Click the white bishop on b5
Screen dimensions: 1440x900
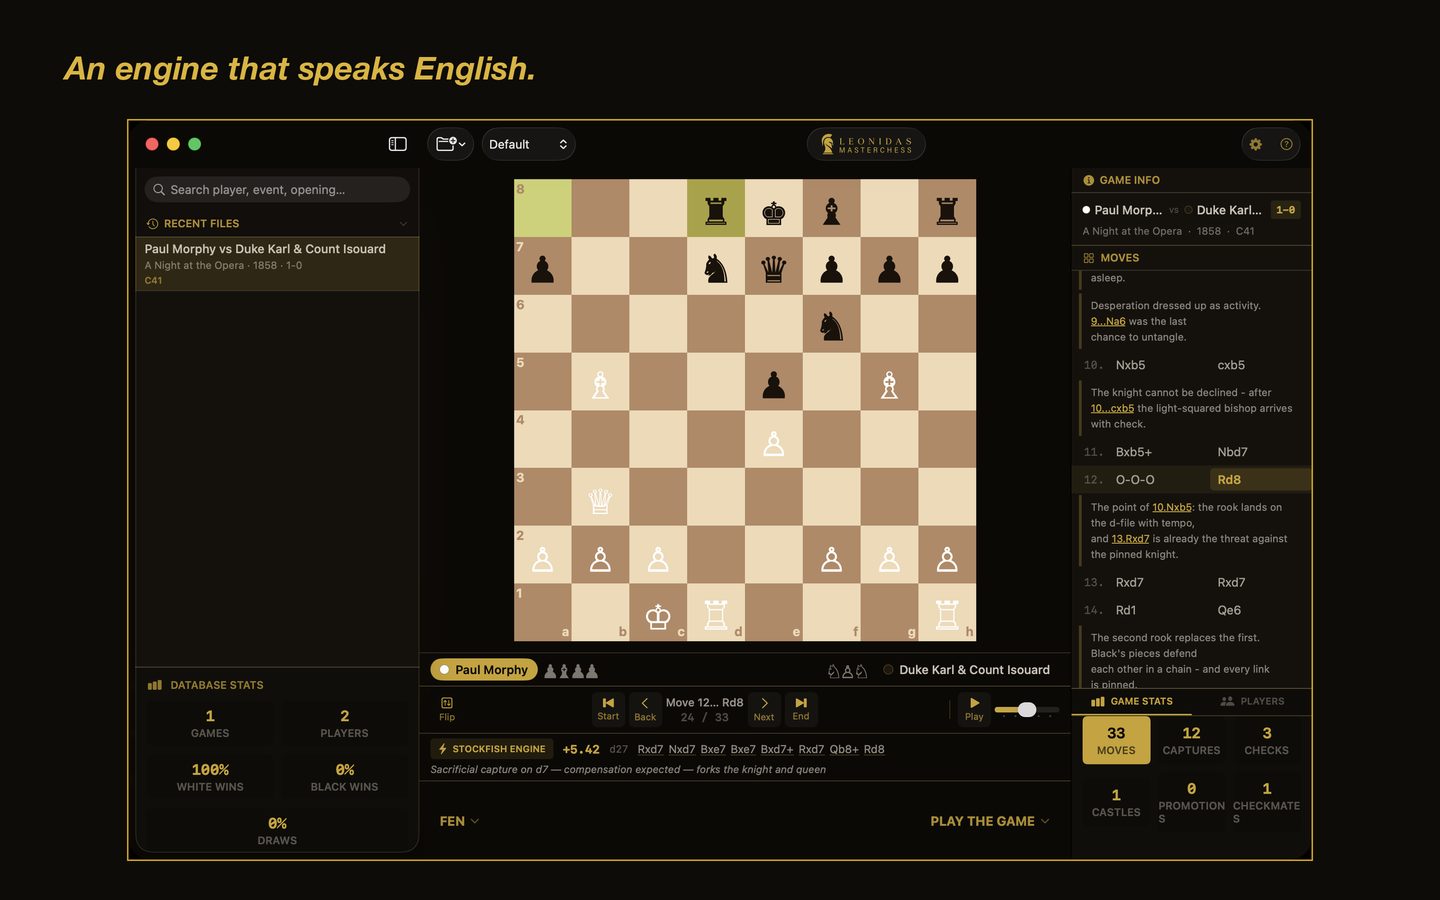(600, 383)
